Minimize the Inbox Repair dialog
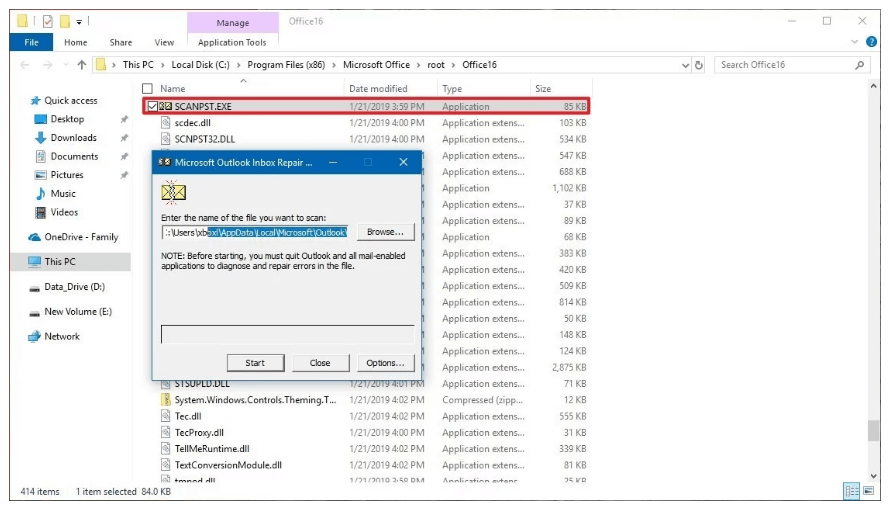Screen dimensions: 888x511 pyautogui.click(x=333, y=163)
